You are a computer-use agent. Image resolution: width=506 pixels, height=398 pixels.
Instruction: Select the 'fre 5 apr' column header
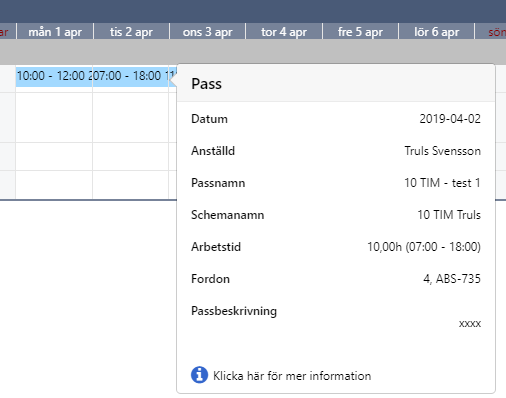[x=360, y=32]
